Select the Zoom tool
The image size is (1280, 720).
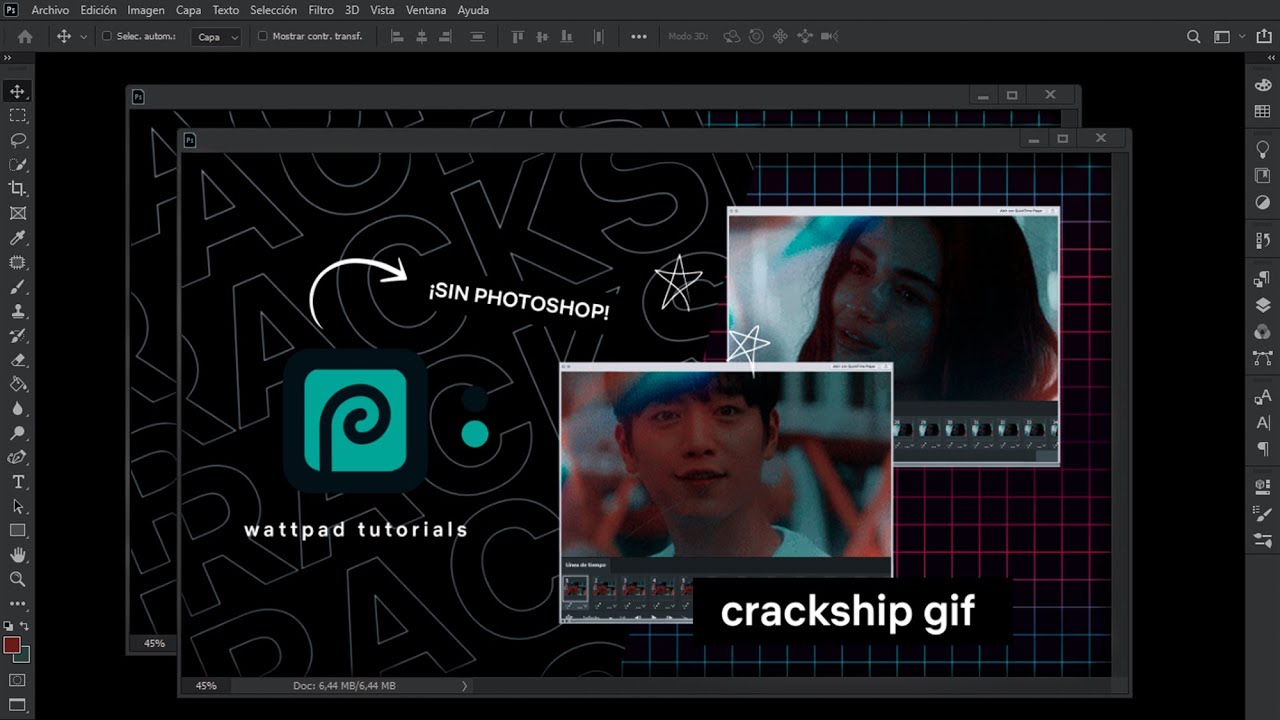[17, 579]
